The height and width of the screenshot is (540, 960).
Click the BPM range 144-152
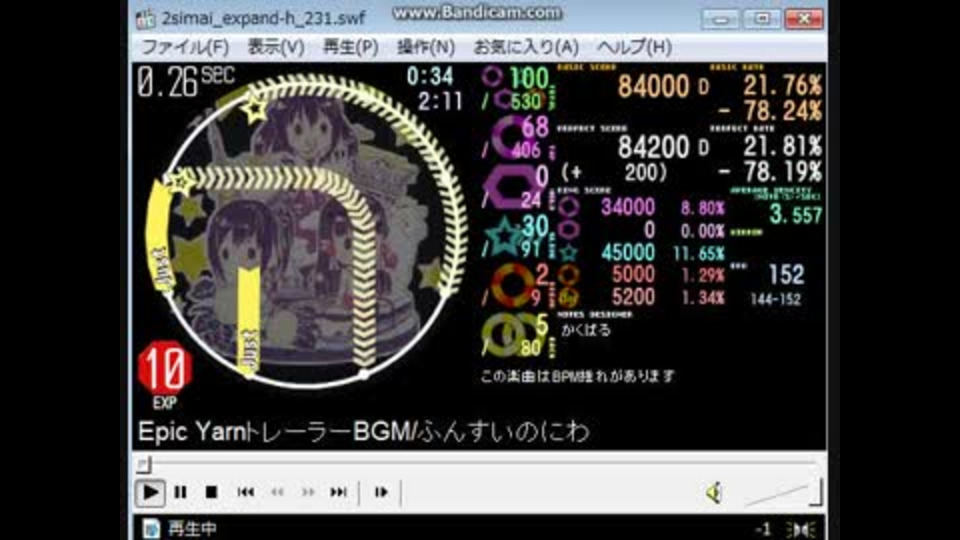(776, 299)
